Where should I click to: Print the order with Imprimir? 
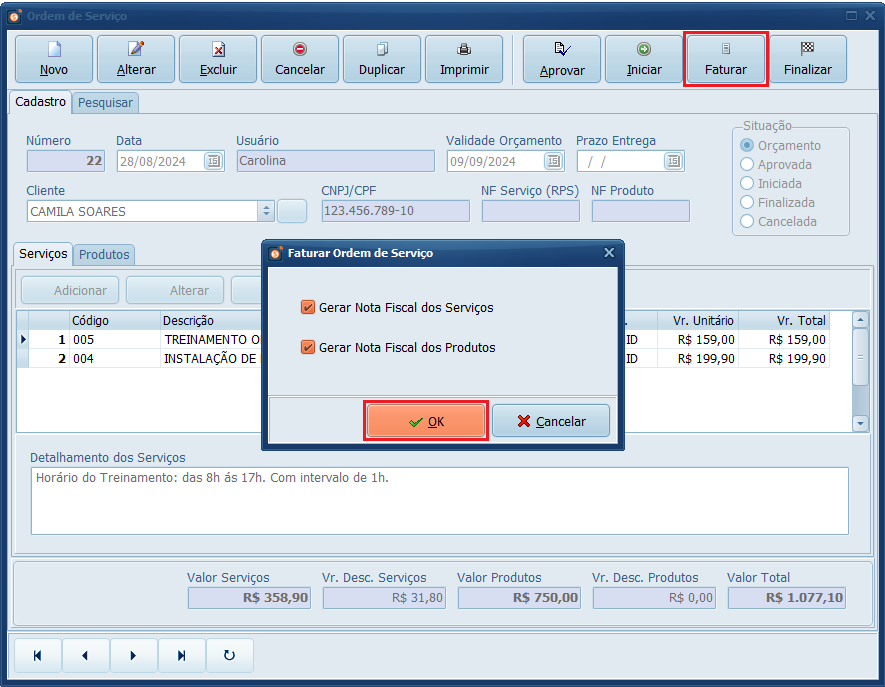coord(464,59)
